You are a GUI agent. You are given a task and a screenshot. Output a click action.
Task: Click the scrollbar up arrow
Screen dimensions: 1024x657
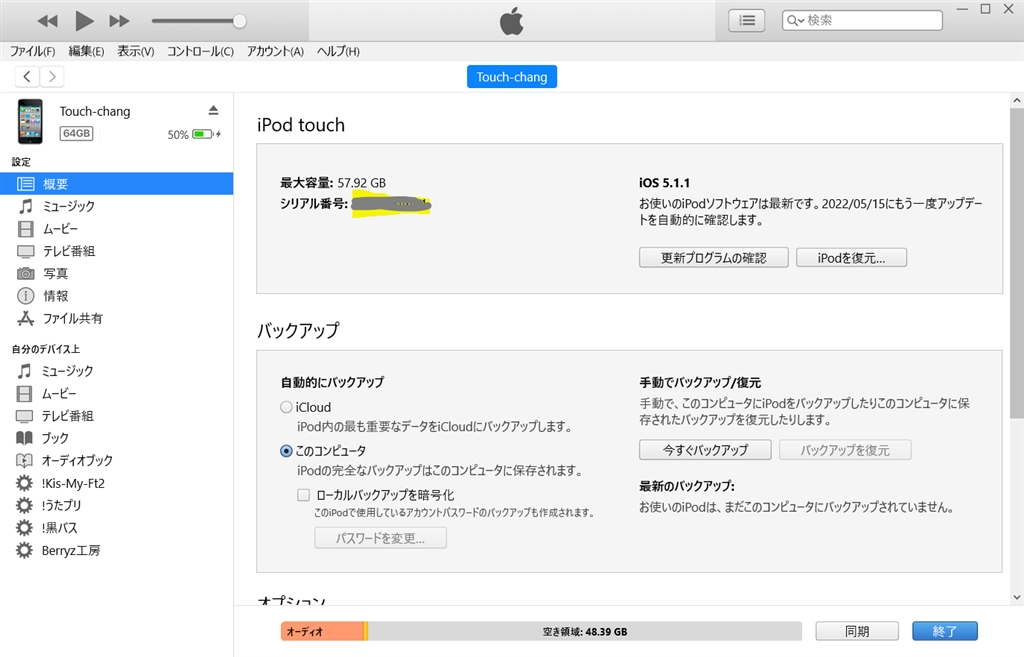[1016, 101]
